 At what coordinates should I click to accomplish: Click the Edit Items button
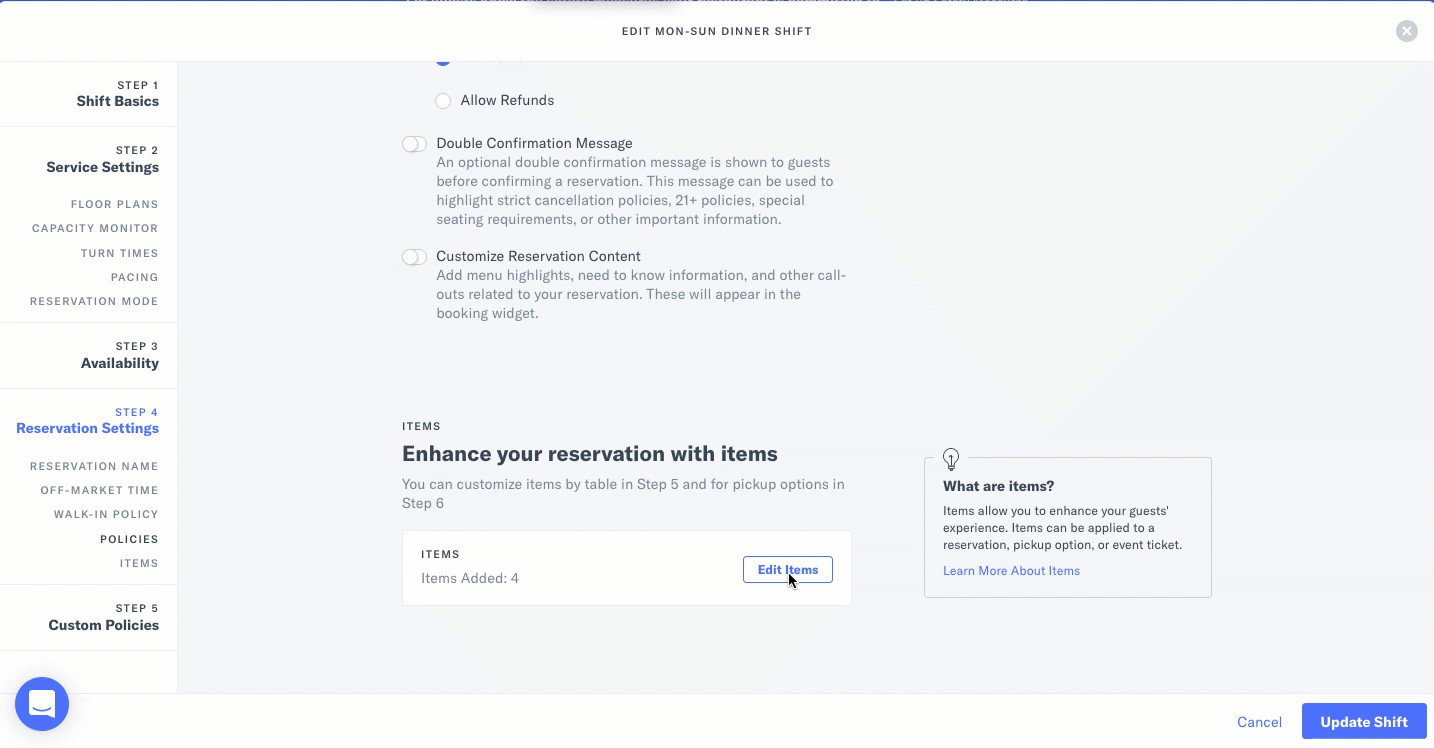coord(787,570)
